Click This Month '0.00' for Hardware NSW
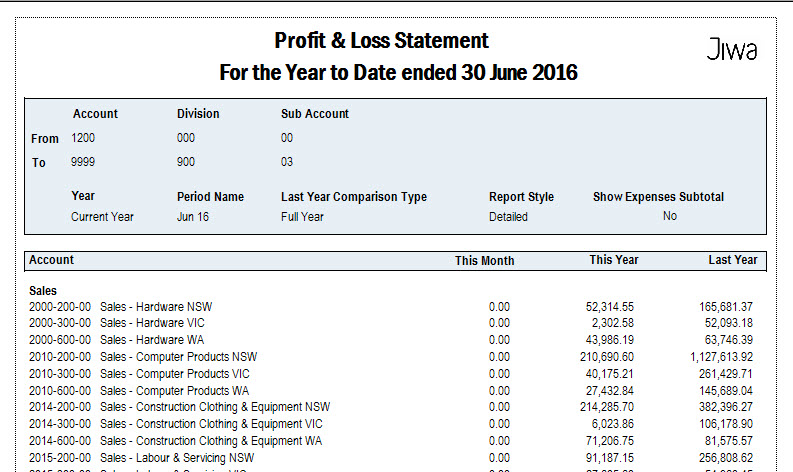 pyautogui.click(x=499, y=307)
